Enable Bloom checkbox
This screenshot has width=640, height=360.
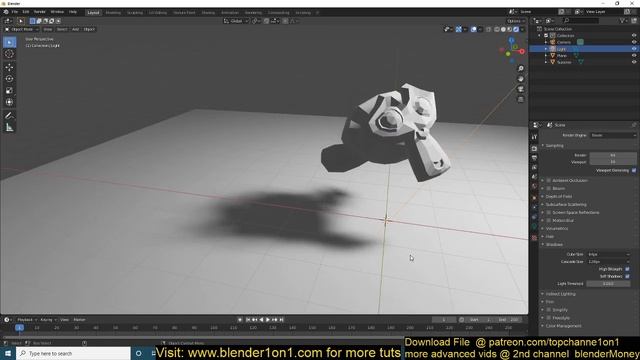(549, 189)
